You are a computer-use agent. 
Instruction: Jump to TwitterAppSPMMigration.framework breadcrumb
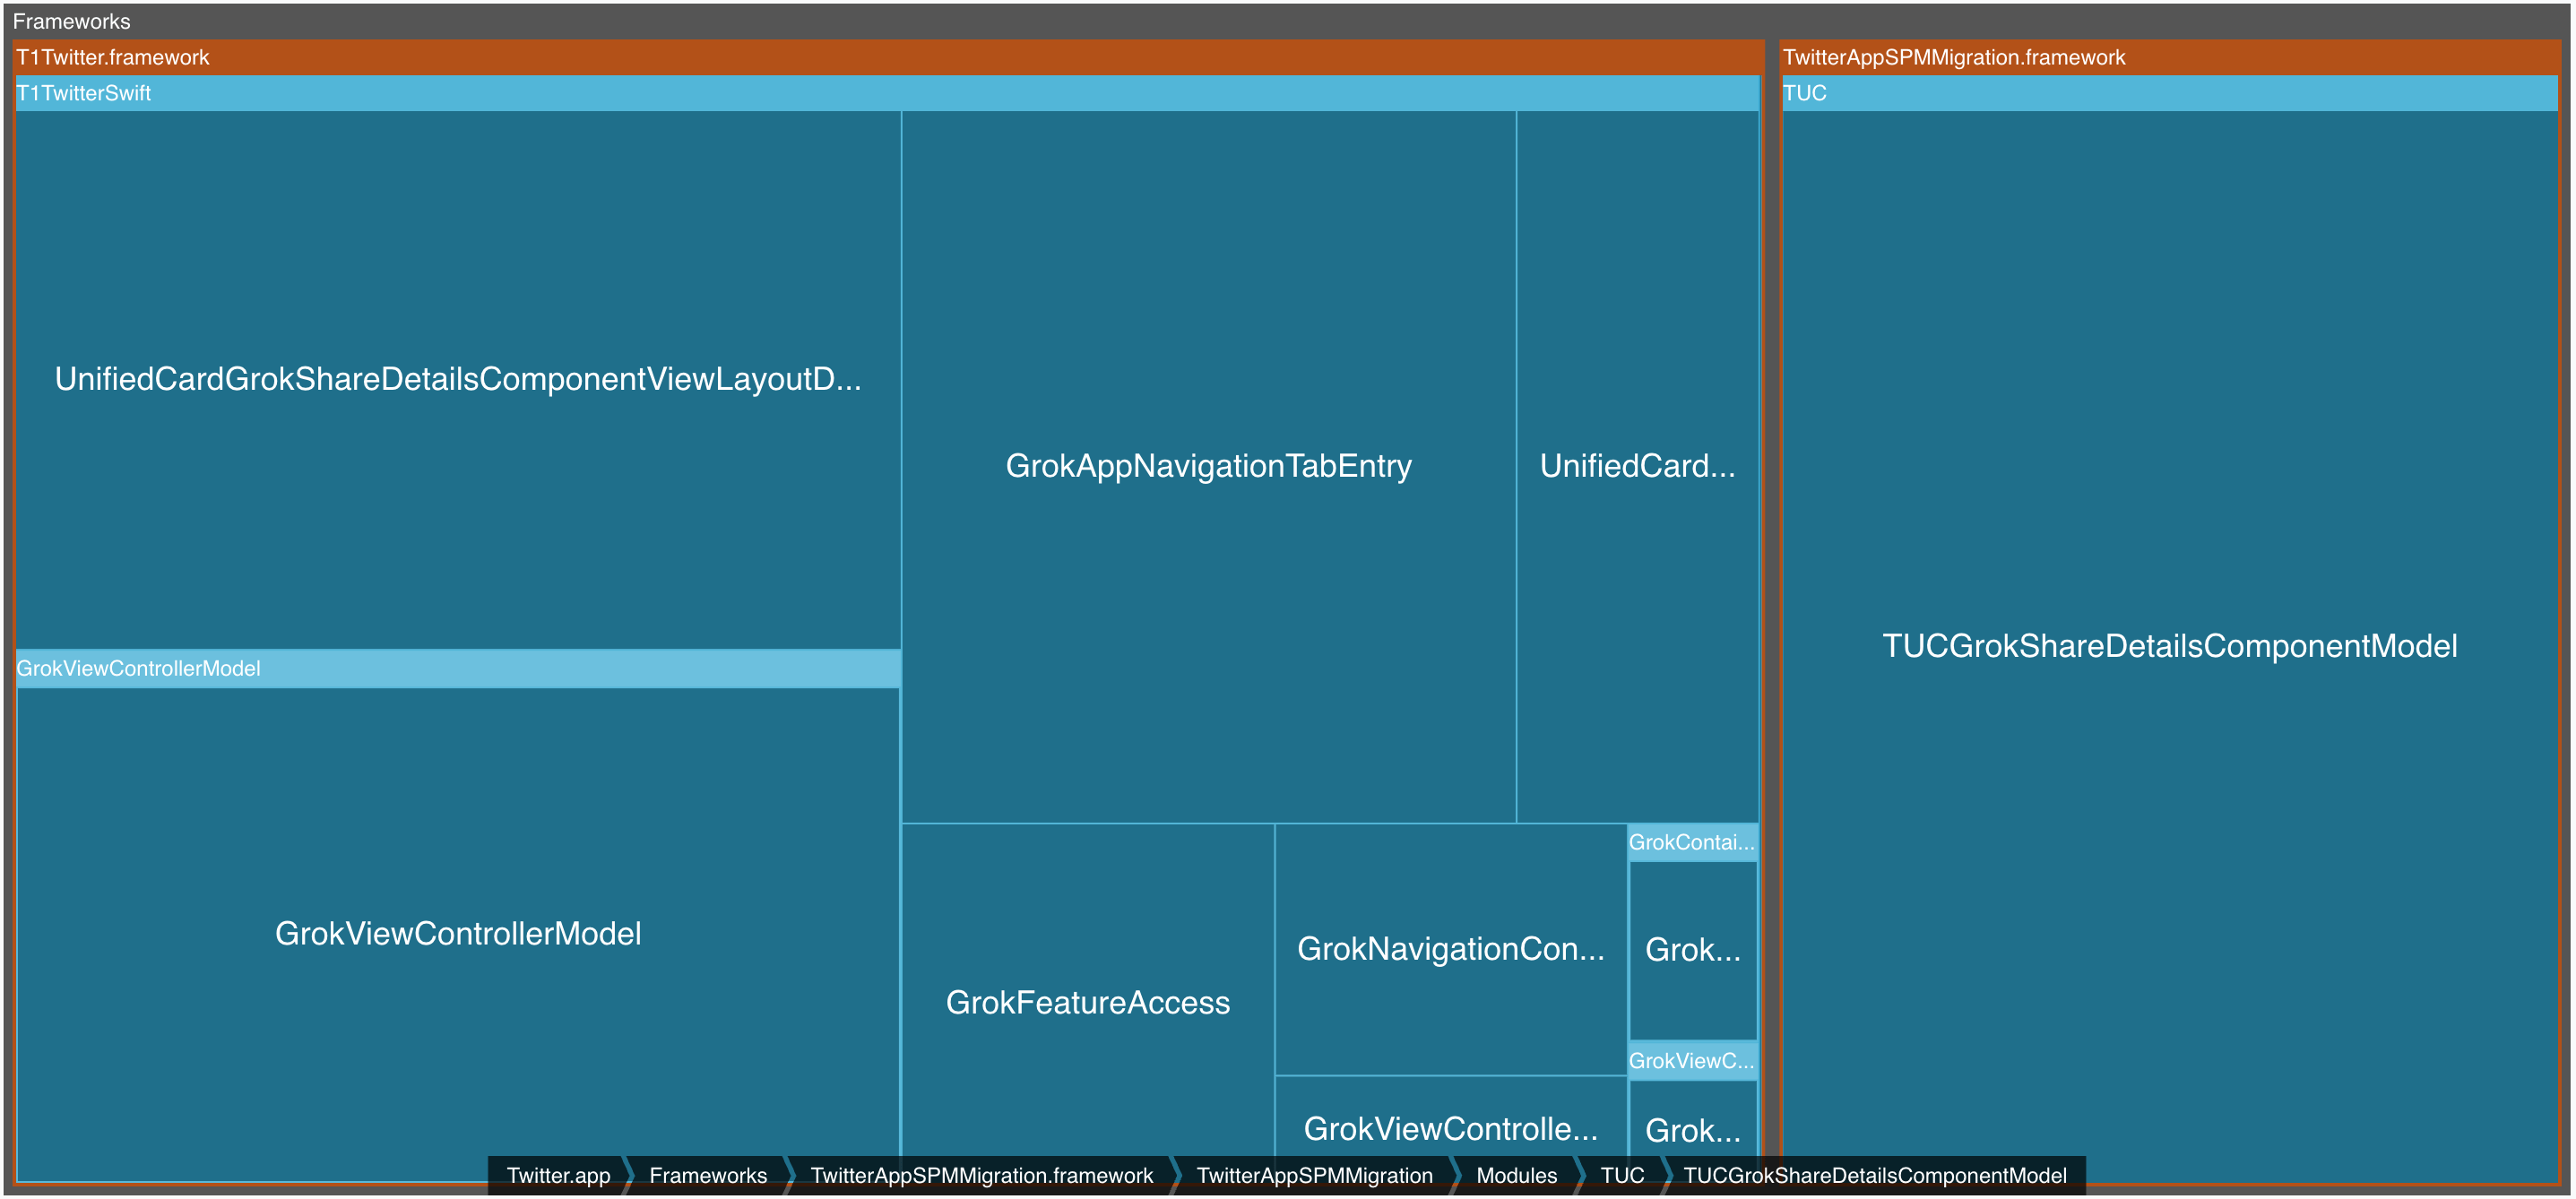point(981,1175)
